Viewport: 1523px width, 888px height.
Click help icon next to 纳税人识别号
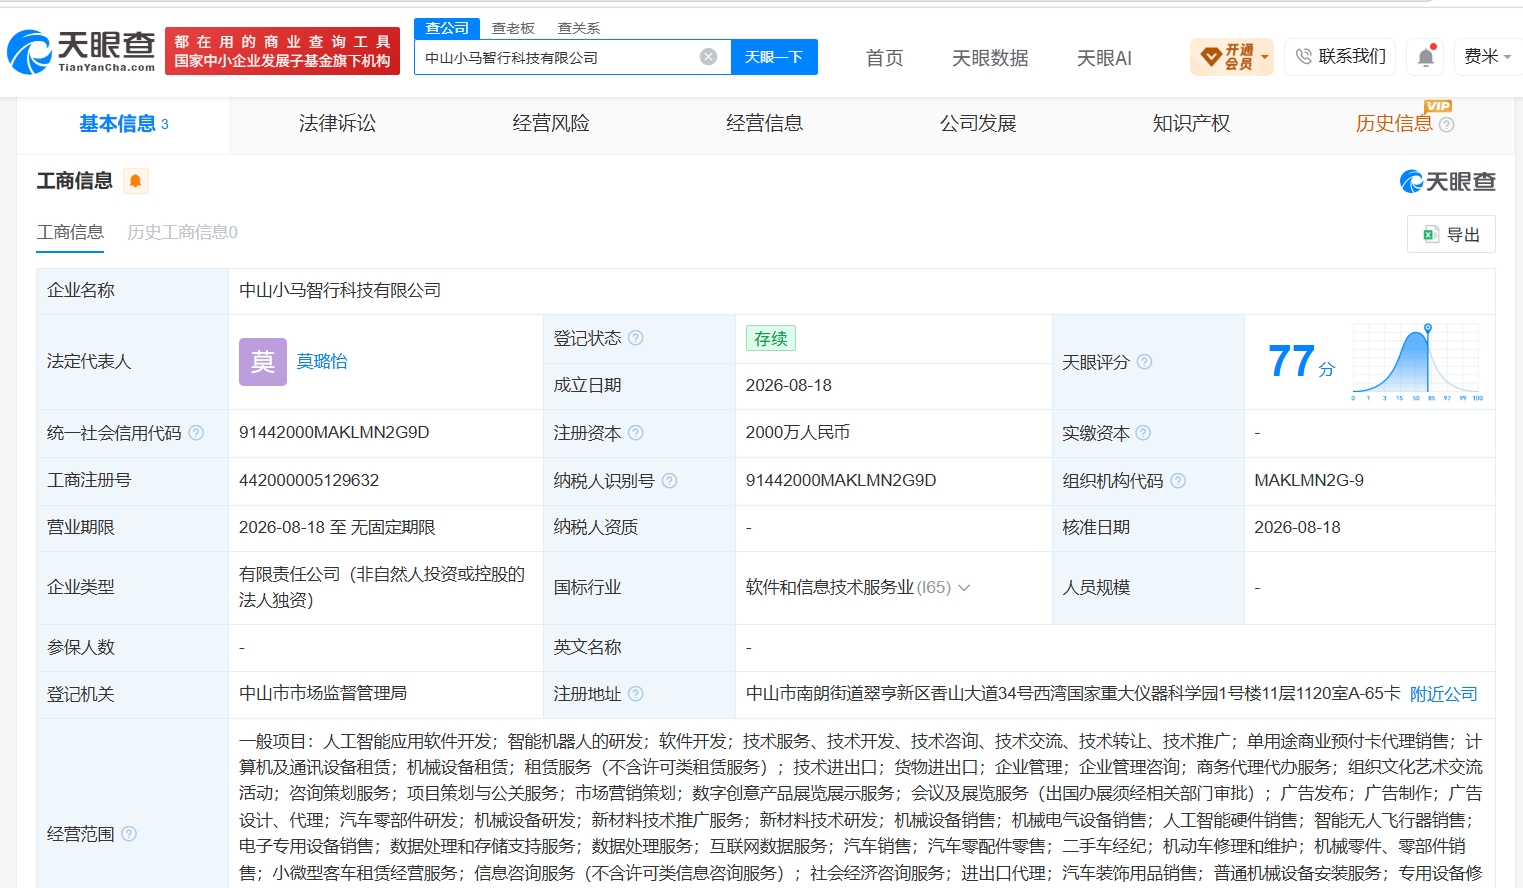click(670, 481)
